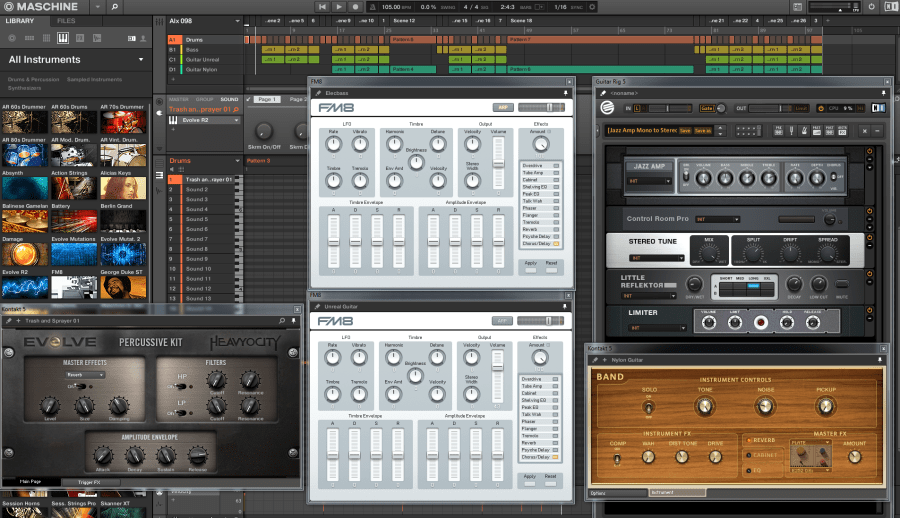This screenshot has width=900, height=518.
Task: Toggle the Gate button in Guitar Rig
Action: coord(707,108)
